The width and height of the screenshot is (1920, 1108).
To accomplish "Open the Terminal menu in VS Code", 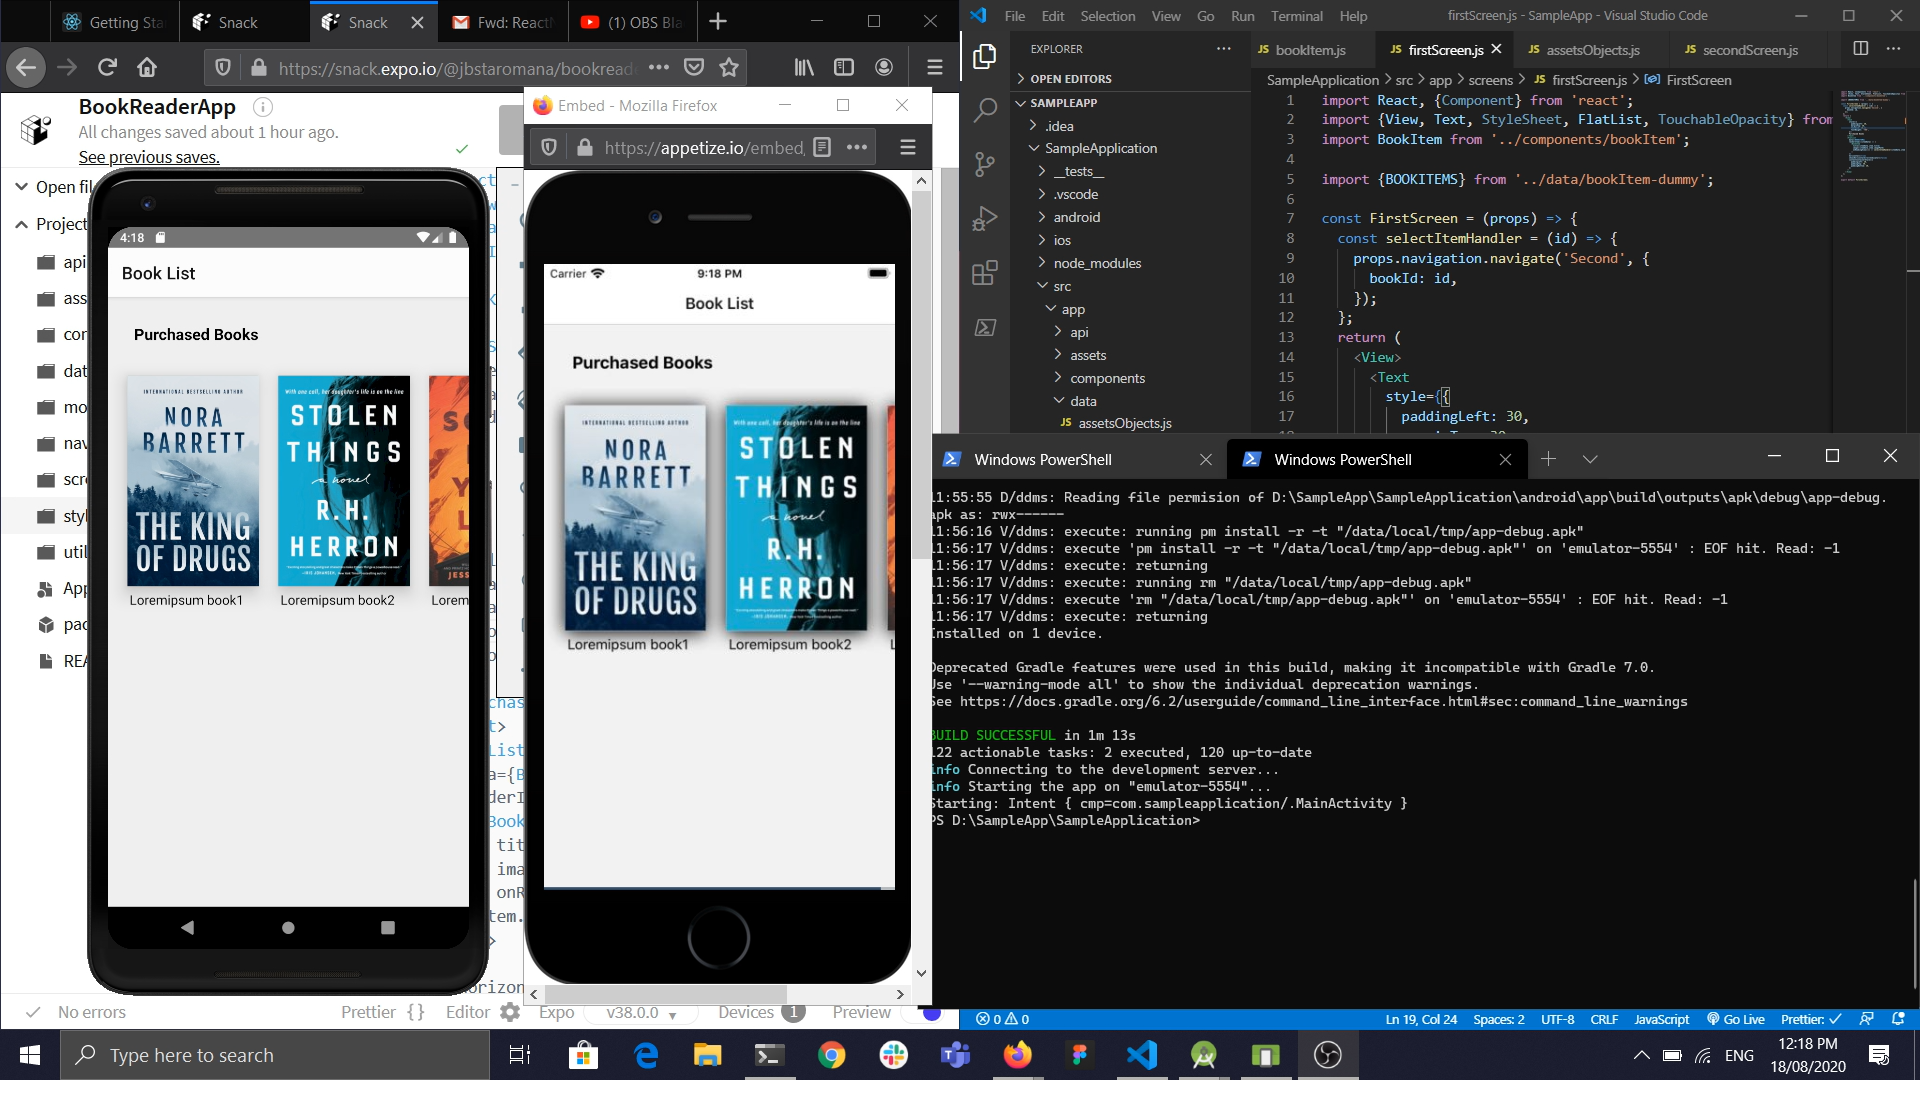I will pos(1296,16).
